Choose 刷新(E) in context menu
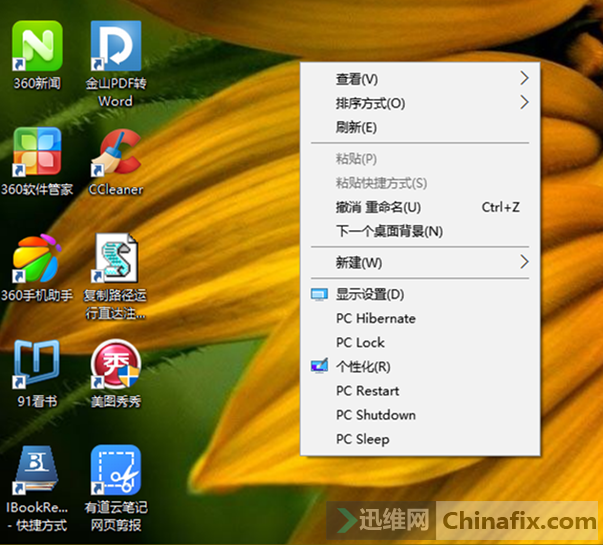Image resolution: width=603 pixels, height=545 pixels. pyautogui.click(x=357, y=127)
